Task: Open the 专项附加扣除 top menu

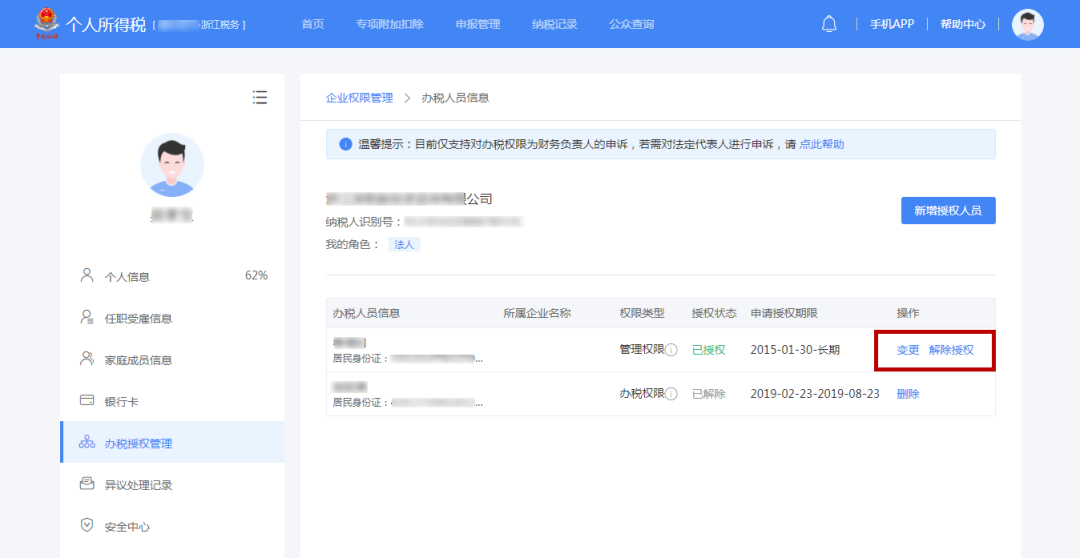Action: point(390,24)
